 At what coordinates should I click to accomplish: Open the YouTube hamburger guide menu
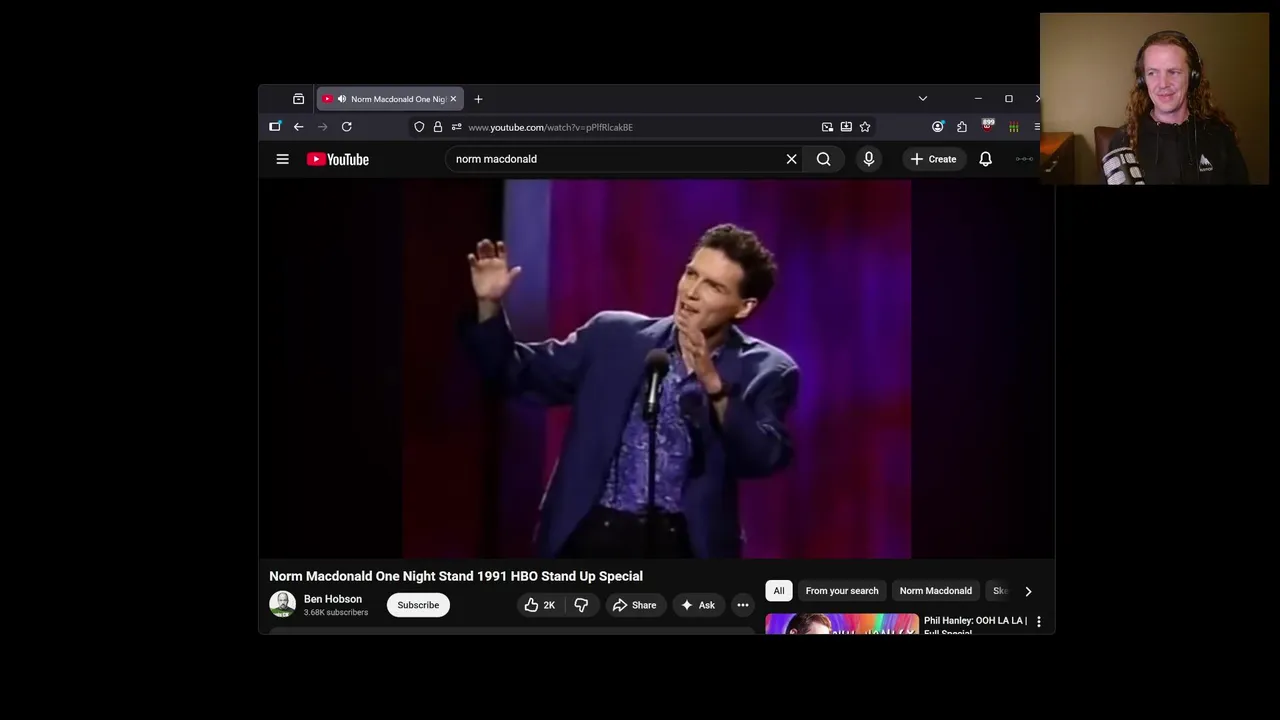[x=282, y=159]
